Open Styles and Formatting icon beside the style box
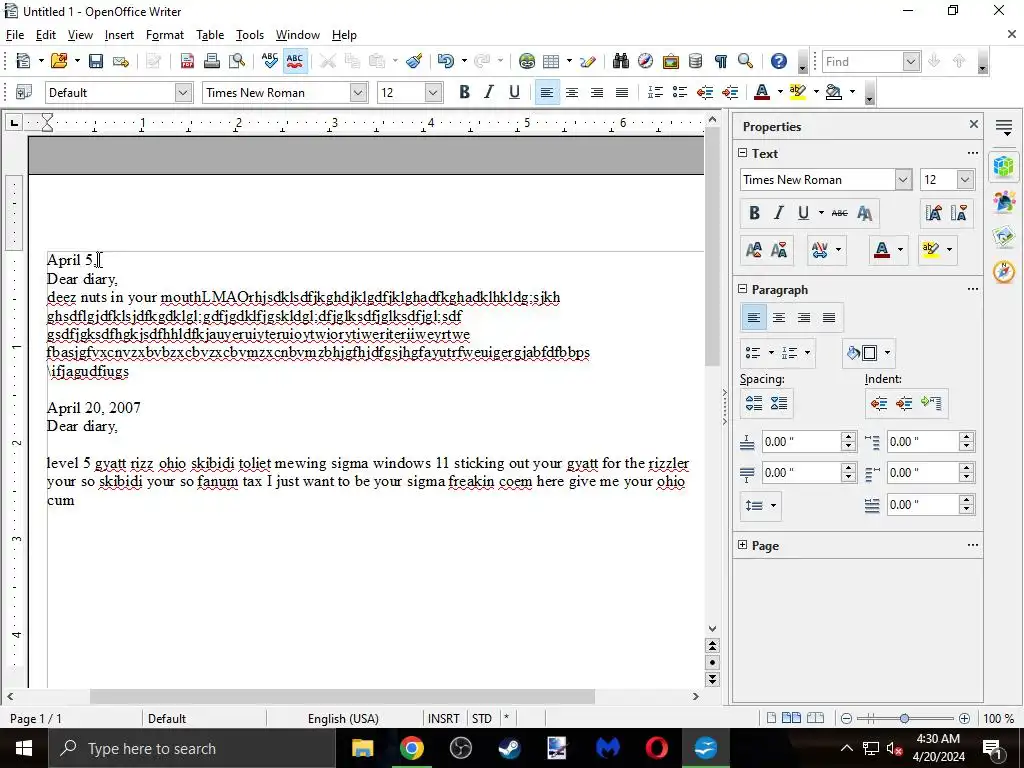The height and width of the screenshot is (768, 1024). pos(24,93)
